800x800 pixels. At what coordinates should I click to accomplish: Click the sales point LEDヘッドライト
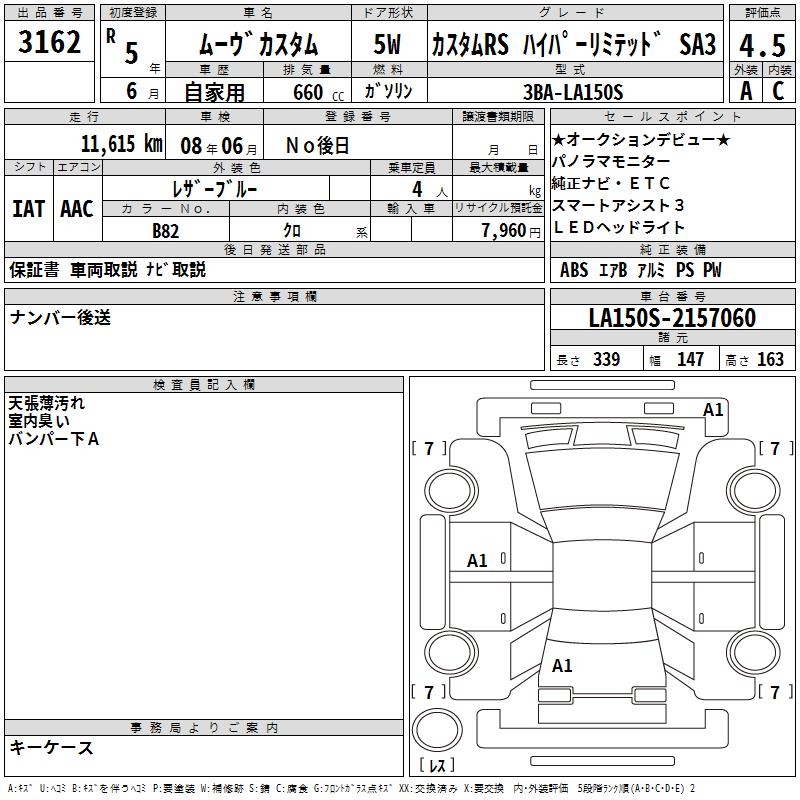click(x=618, y=227)
